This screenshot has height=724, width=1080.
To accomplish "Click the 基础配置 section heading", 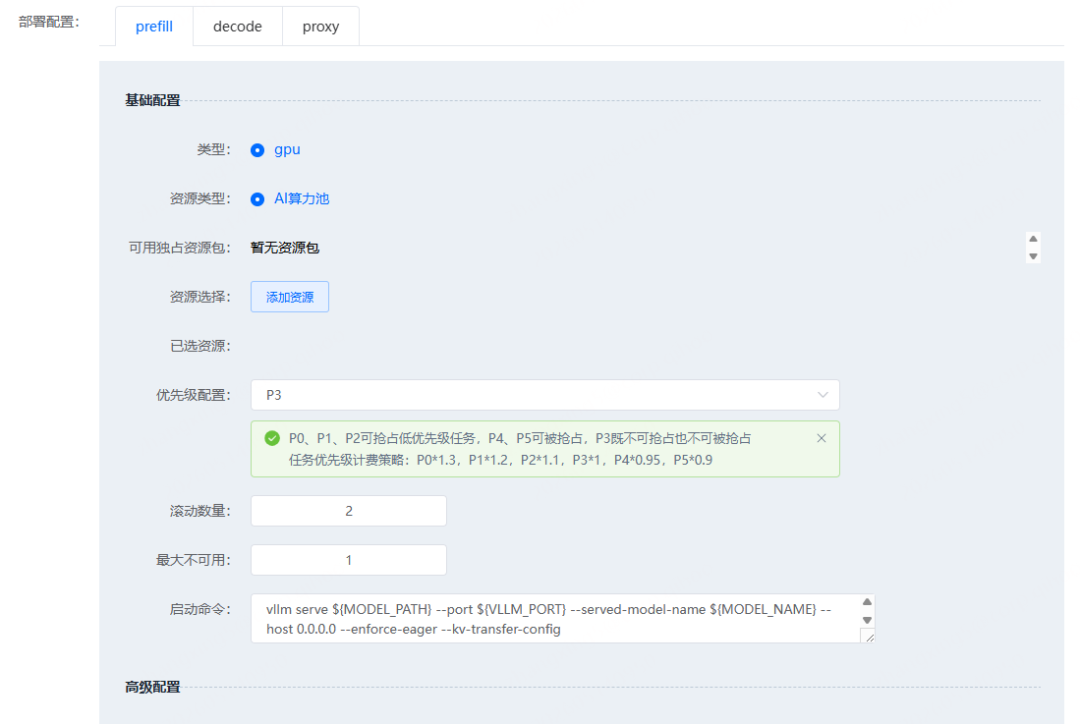I will pyautogui.click(x=152, y=101).
